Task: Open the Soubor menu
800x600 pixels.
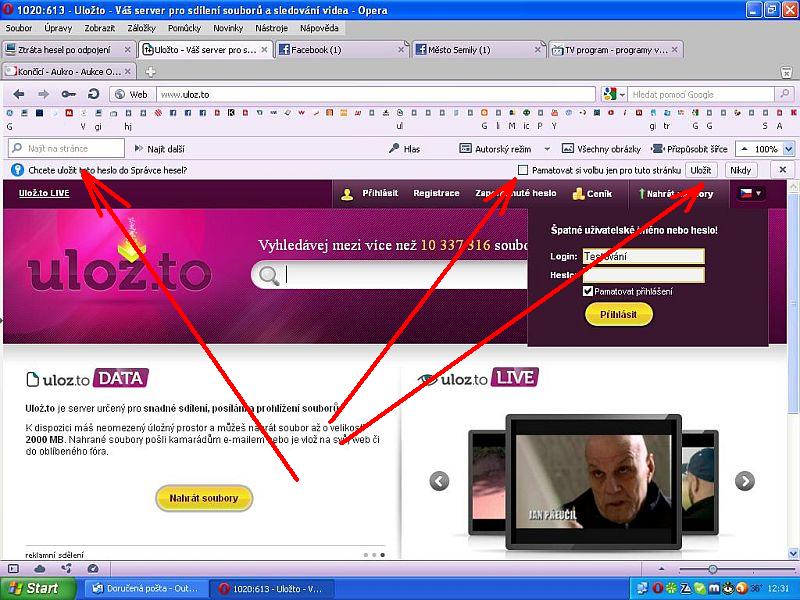Action: click(x=19, y=28)
